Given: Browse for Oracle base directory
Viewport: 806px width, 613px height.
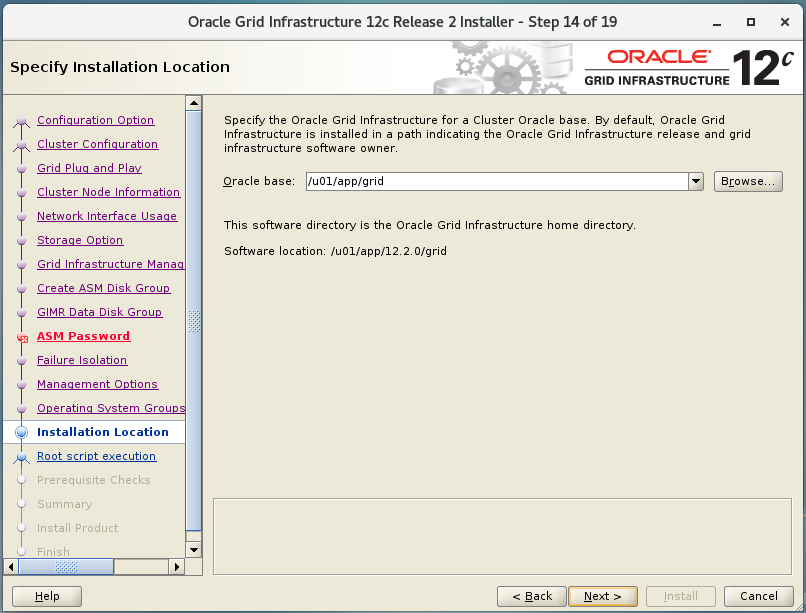Looking at the screenshot, I should (748, 181).
